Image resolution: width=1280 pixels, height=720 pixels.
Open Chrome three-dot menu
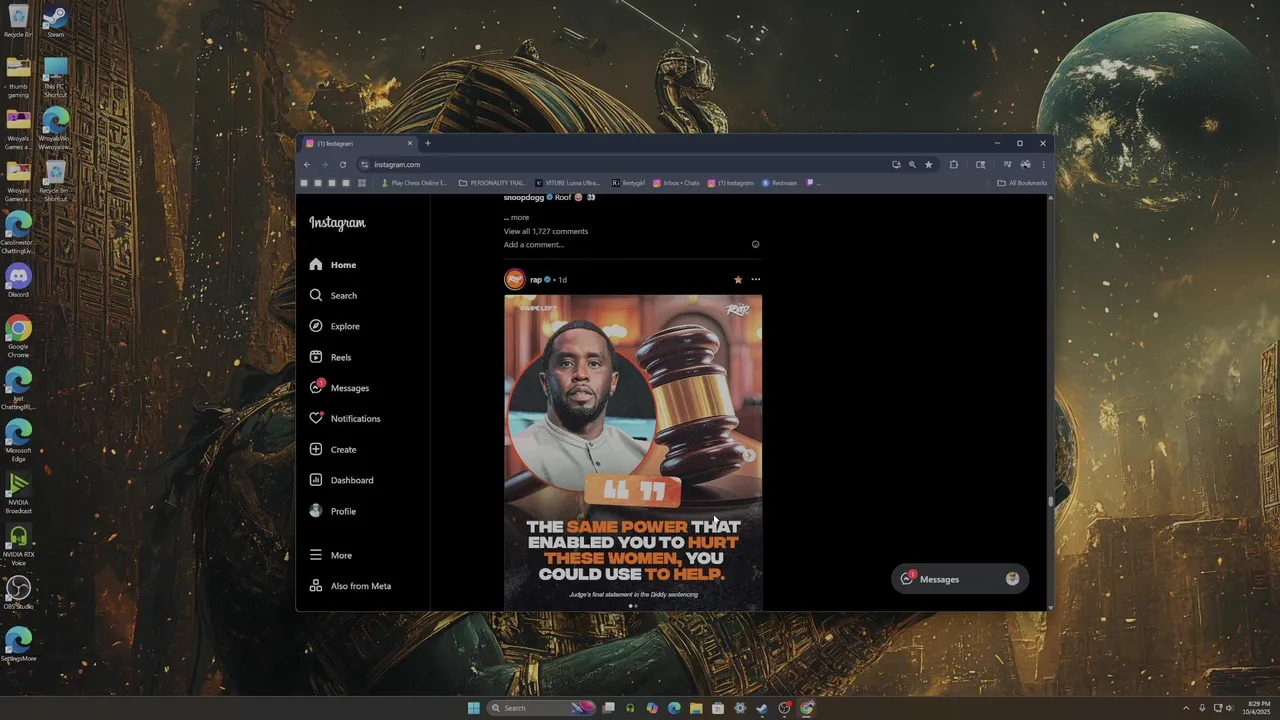pos(1043,165)
